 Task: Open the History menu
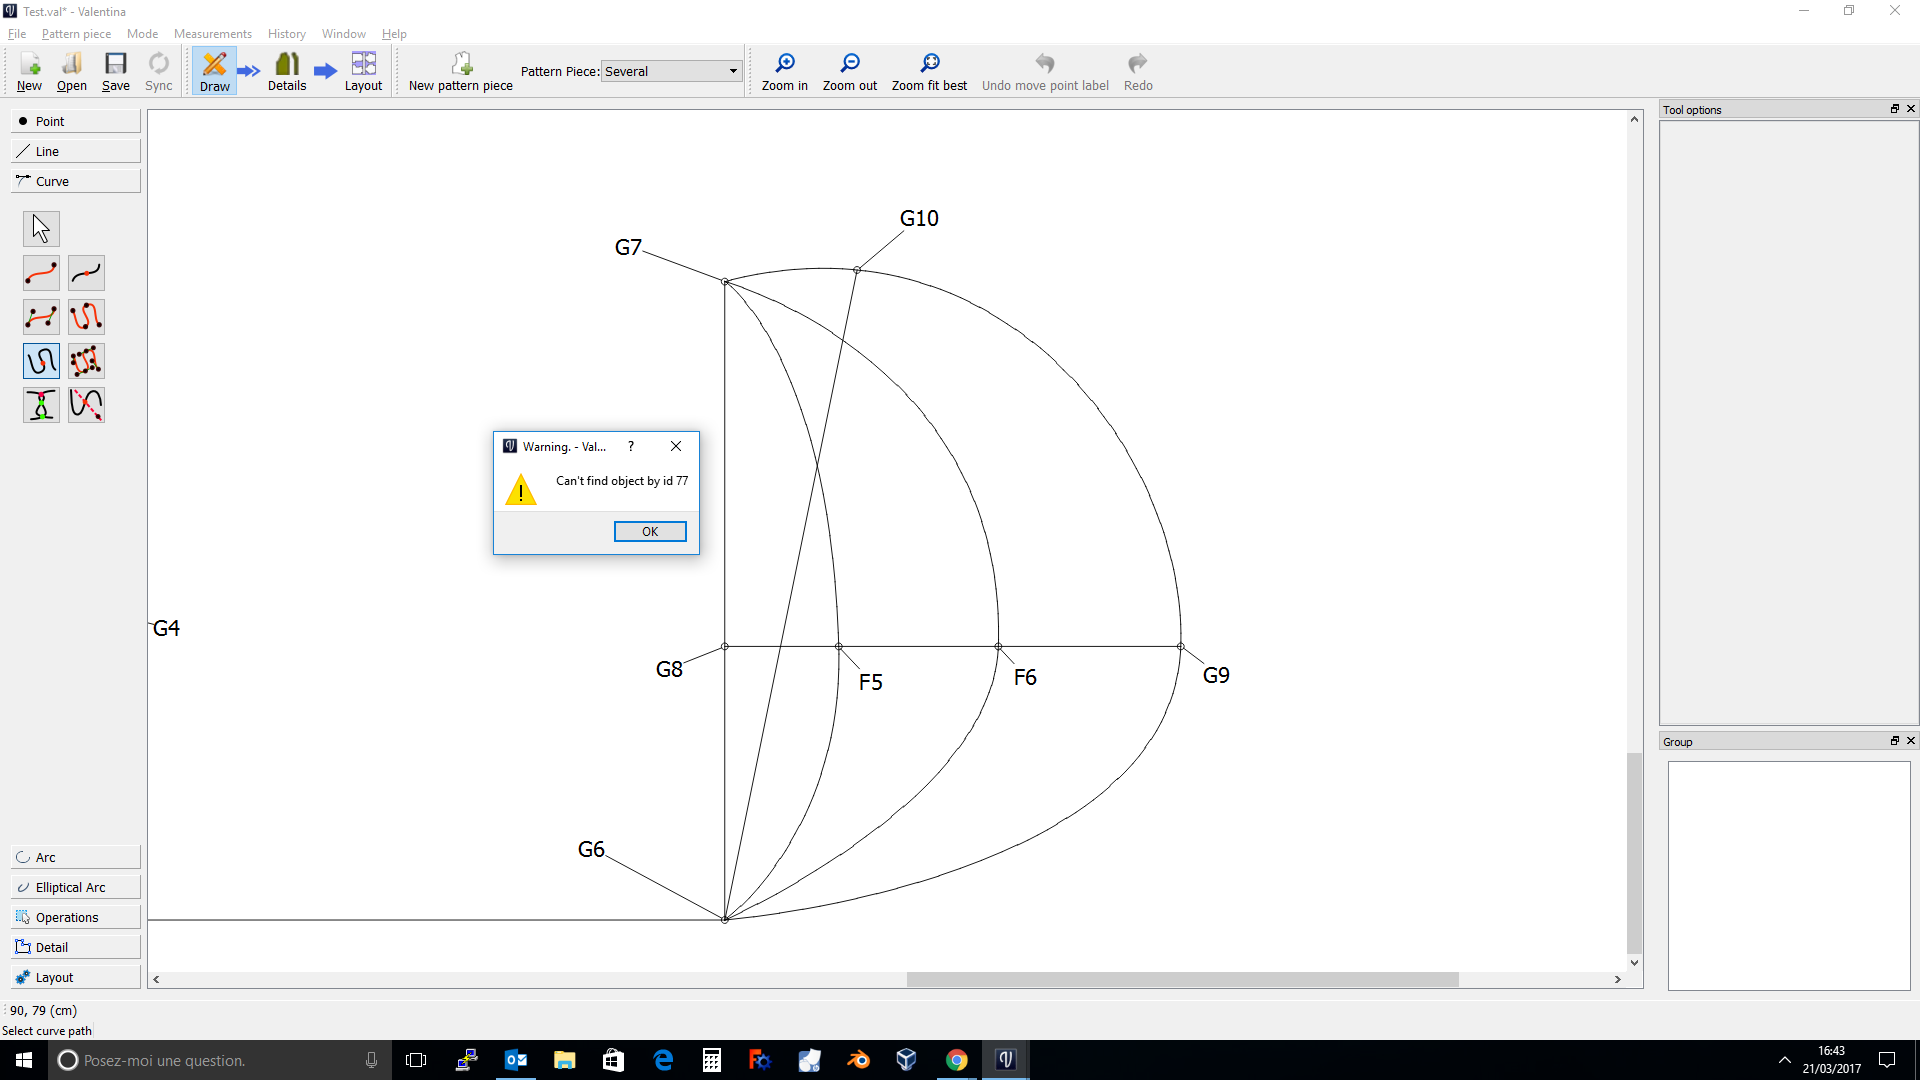coord(286,33)
